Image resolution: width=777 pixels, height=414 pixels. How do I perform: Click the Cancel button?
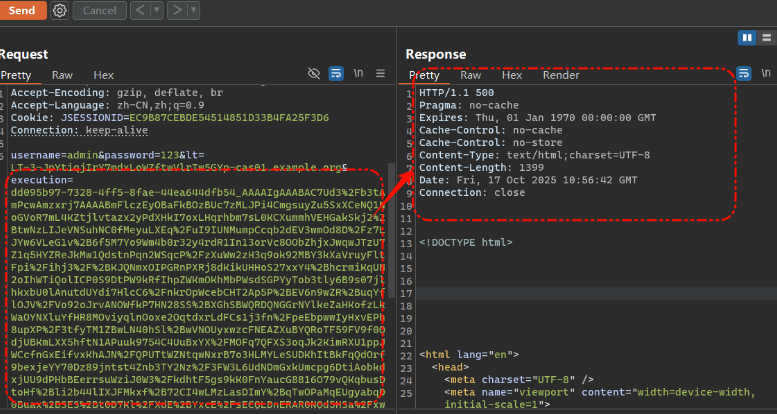100,10
